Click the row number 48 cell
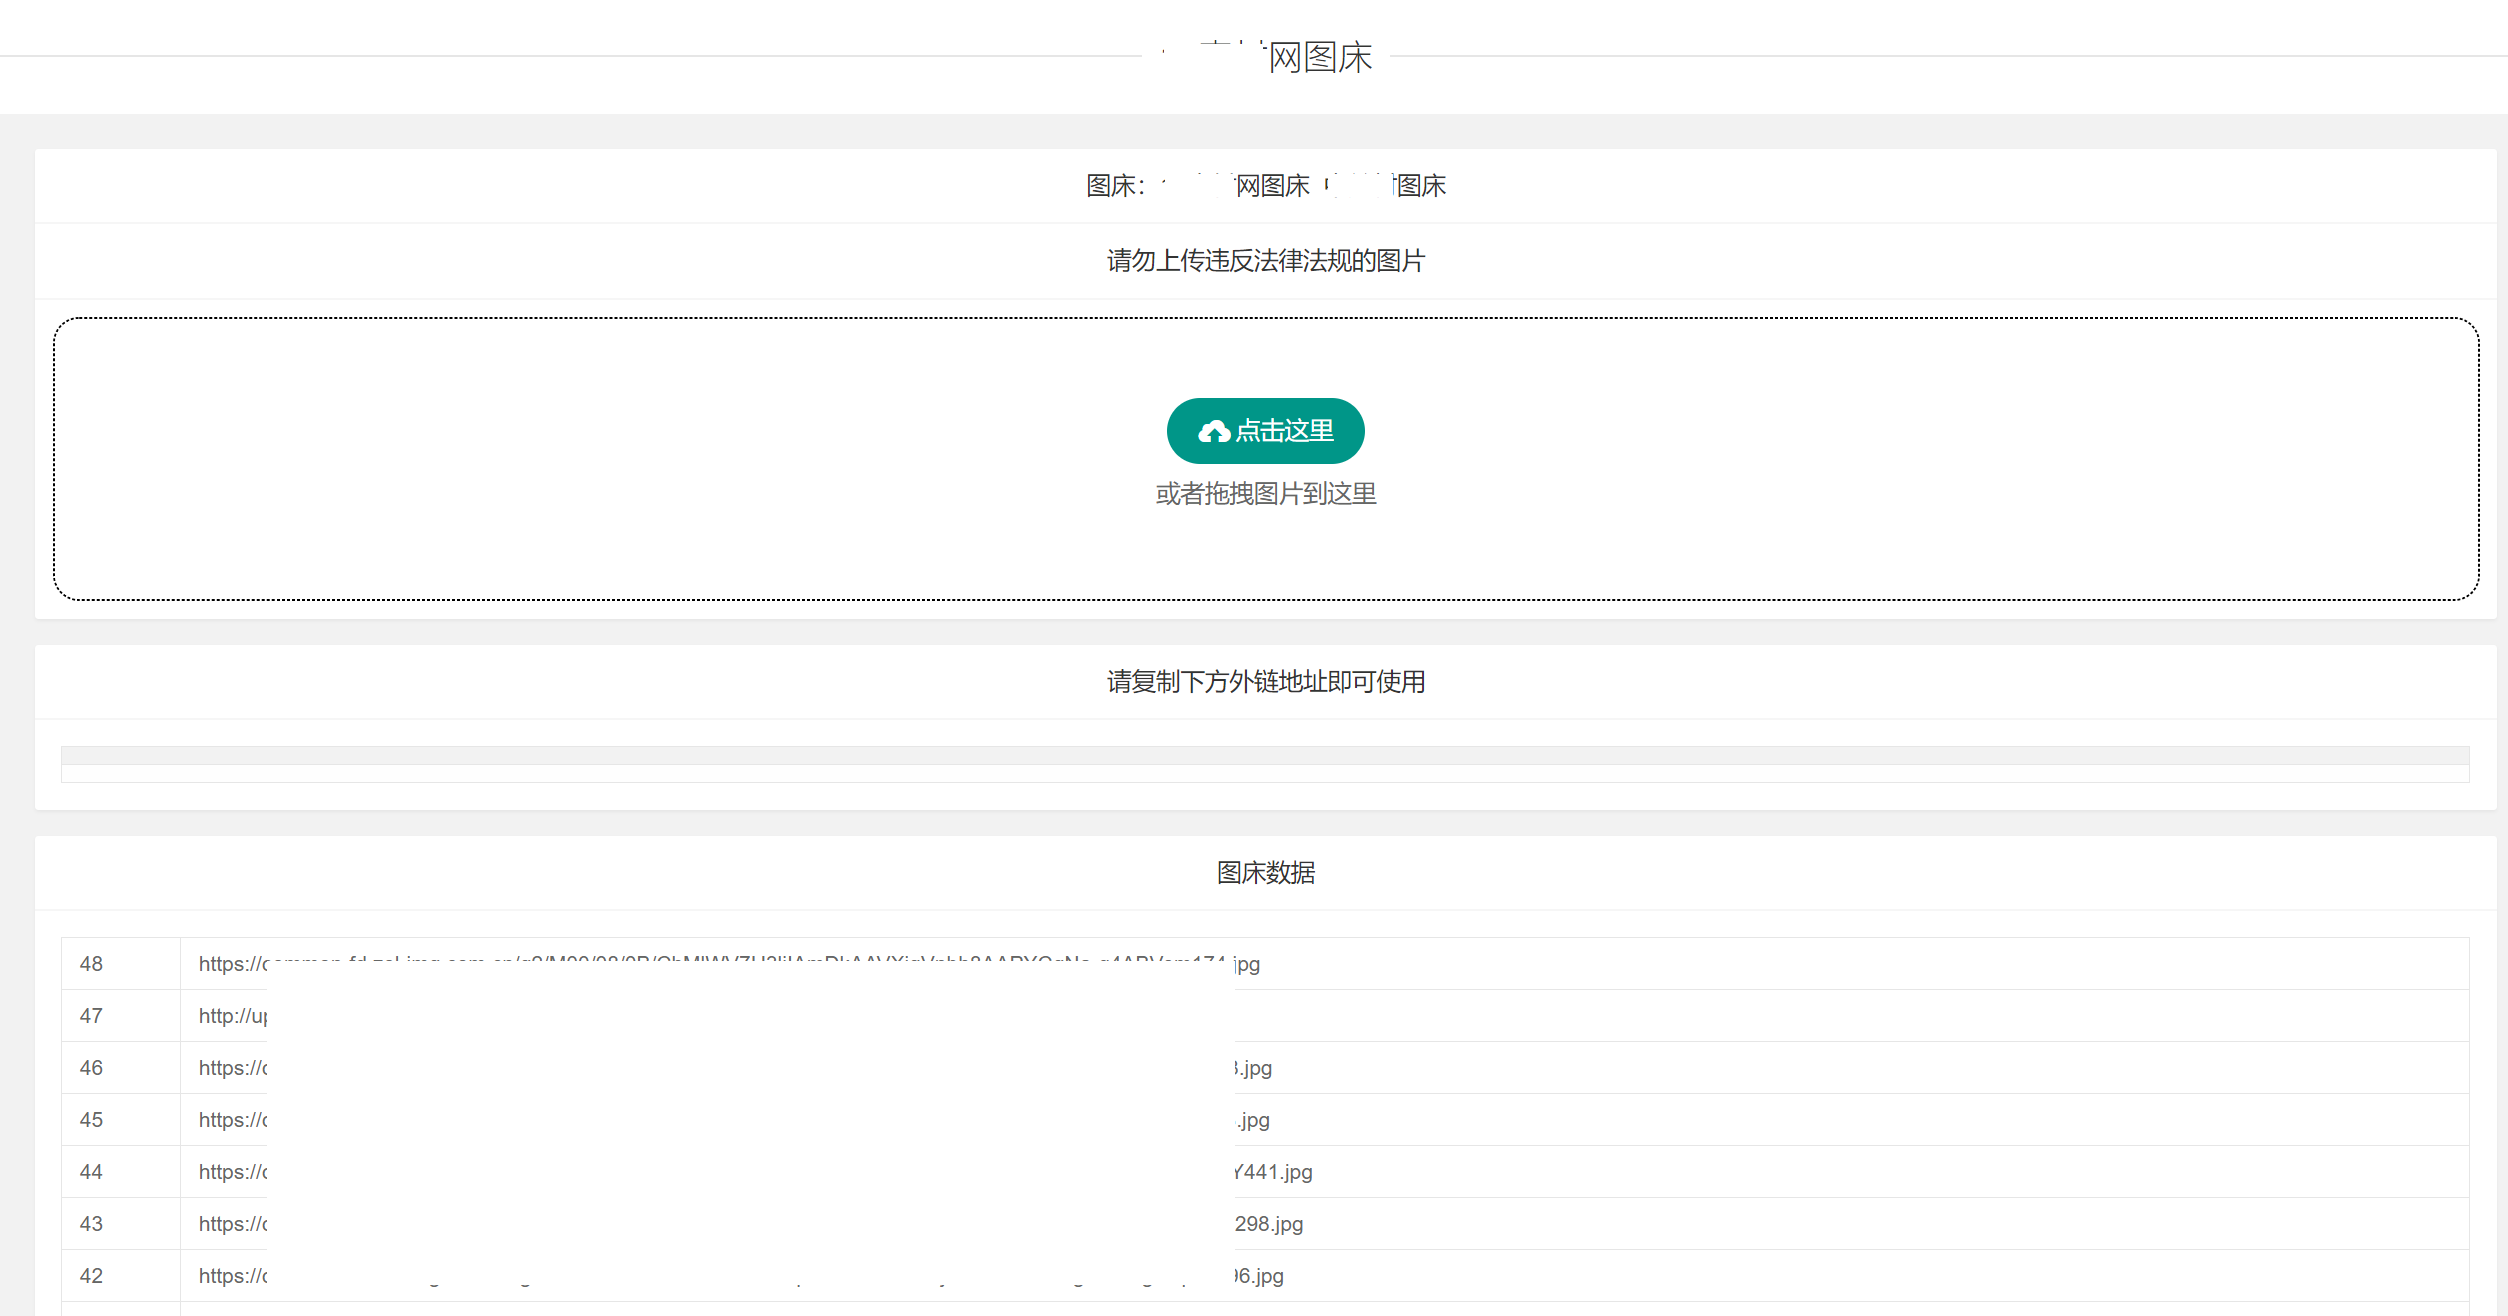This screenshot has width=2508, height=1316. click(x=91, y=963)
